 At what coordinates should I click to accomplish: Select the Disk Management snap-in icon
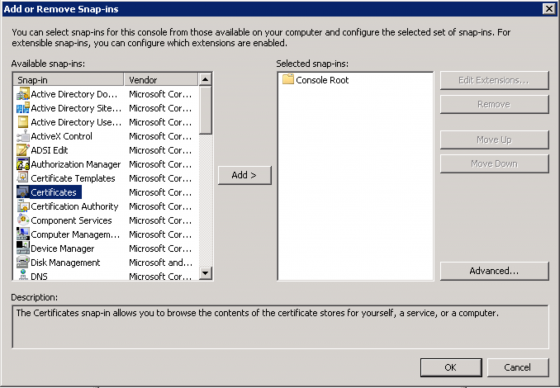click(23, 263)
